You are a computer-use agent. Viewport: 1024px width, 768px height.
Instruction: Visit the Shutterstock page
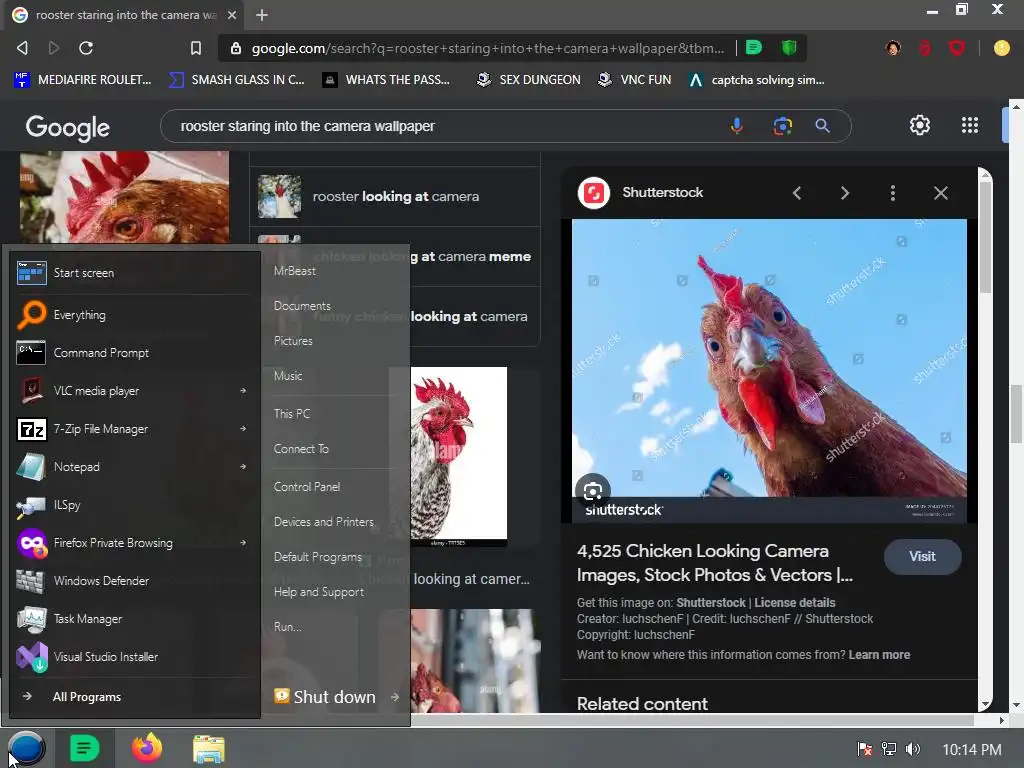point(922,556)
